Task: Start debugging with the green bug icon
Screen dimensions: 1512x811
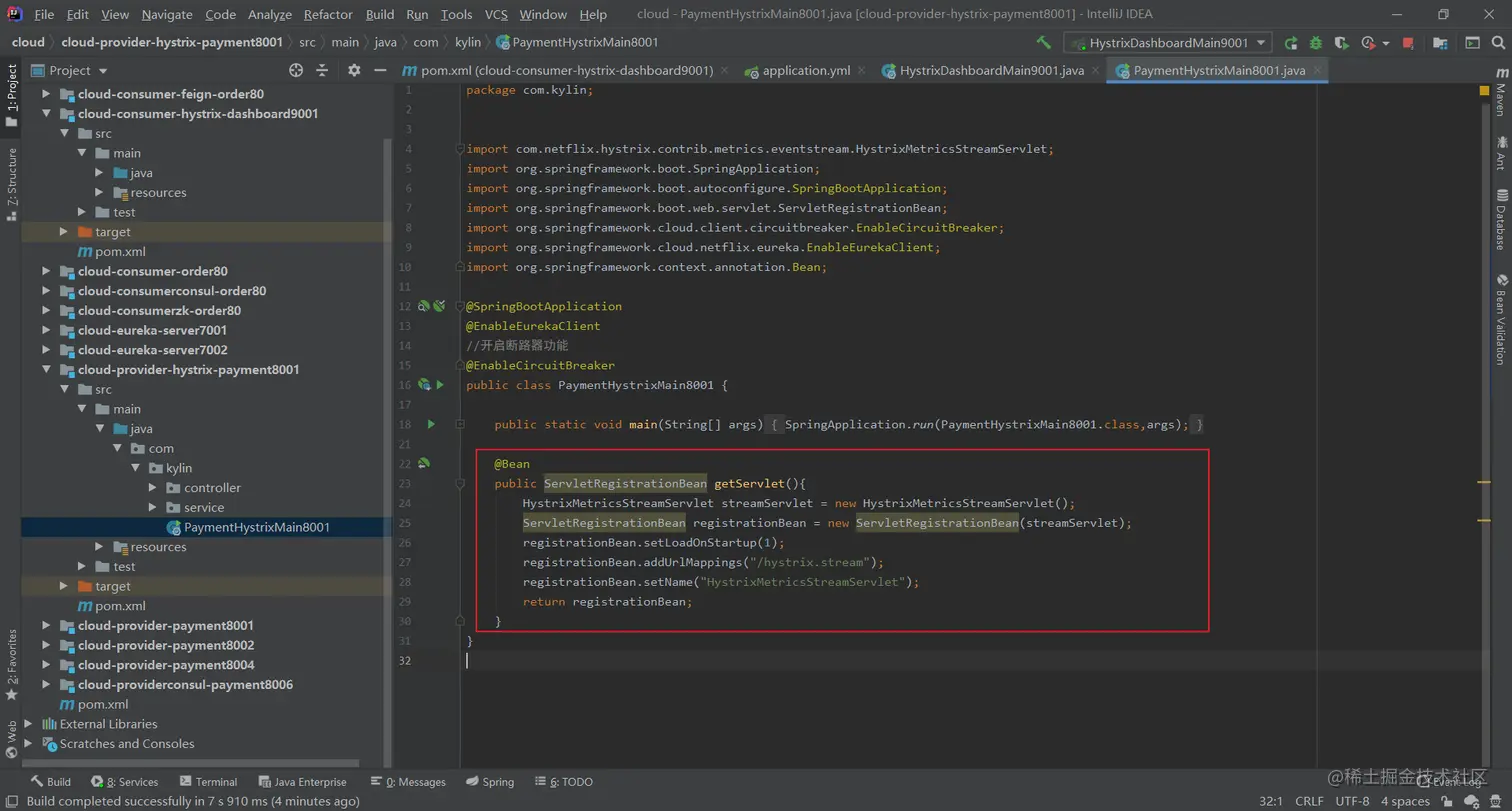Action: point(1316,43)
